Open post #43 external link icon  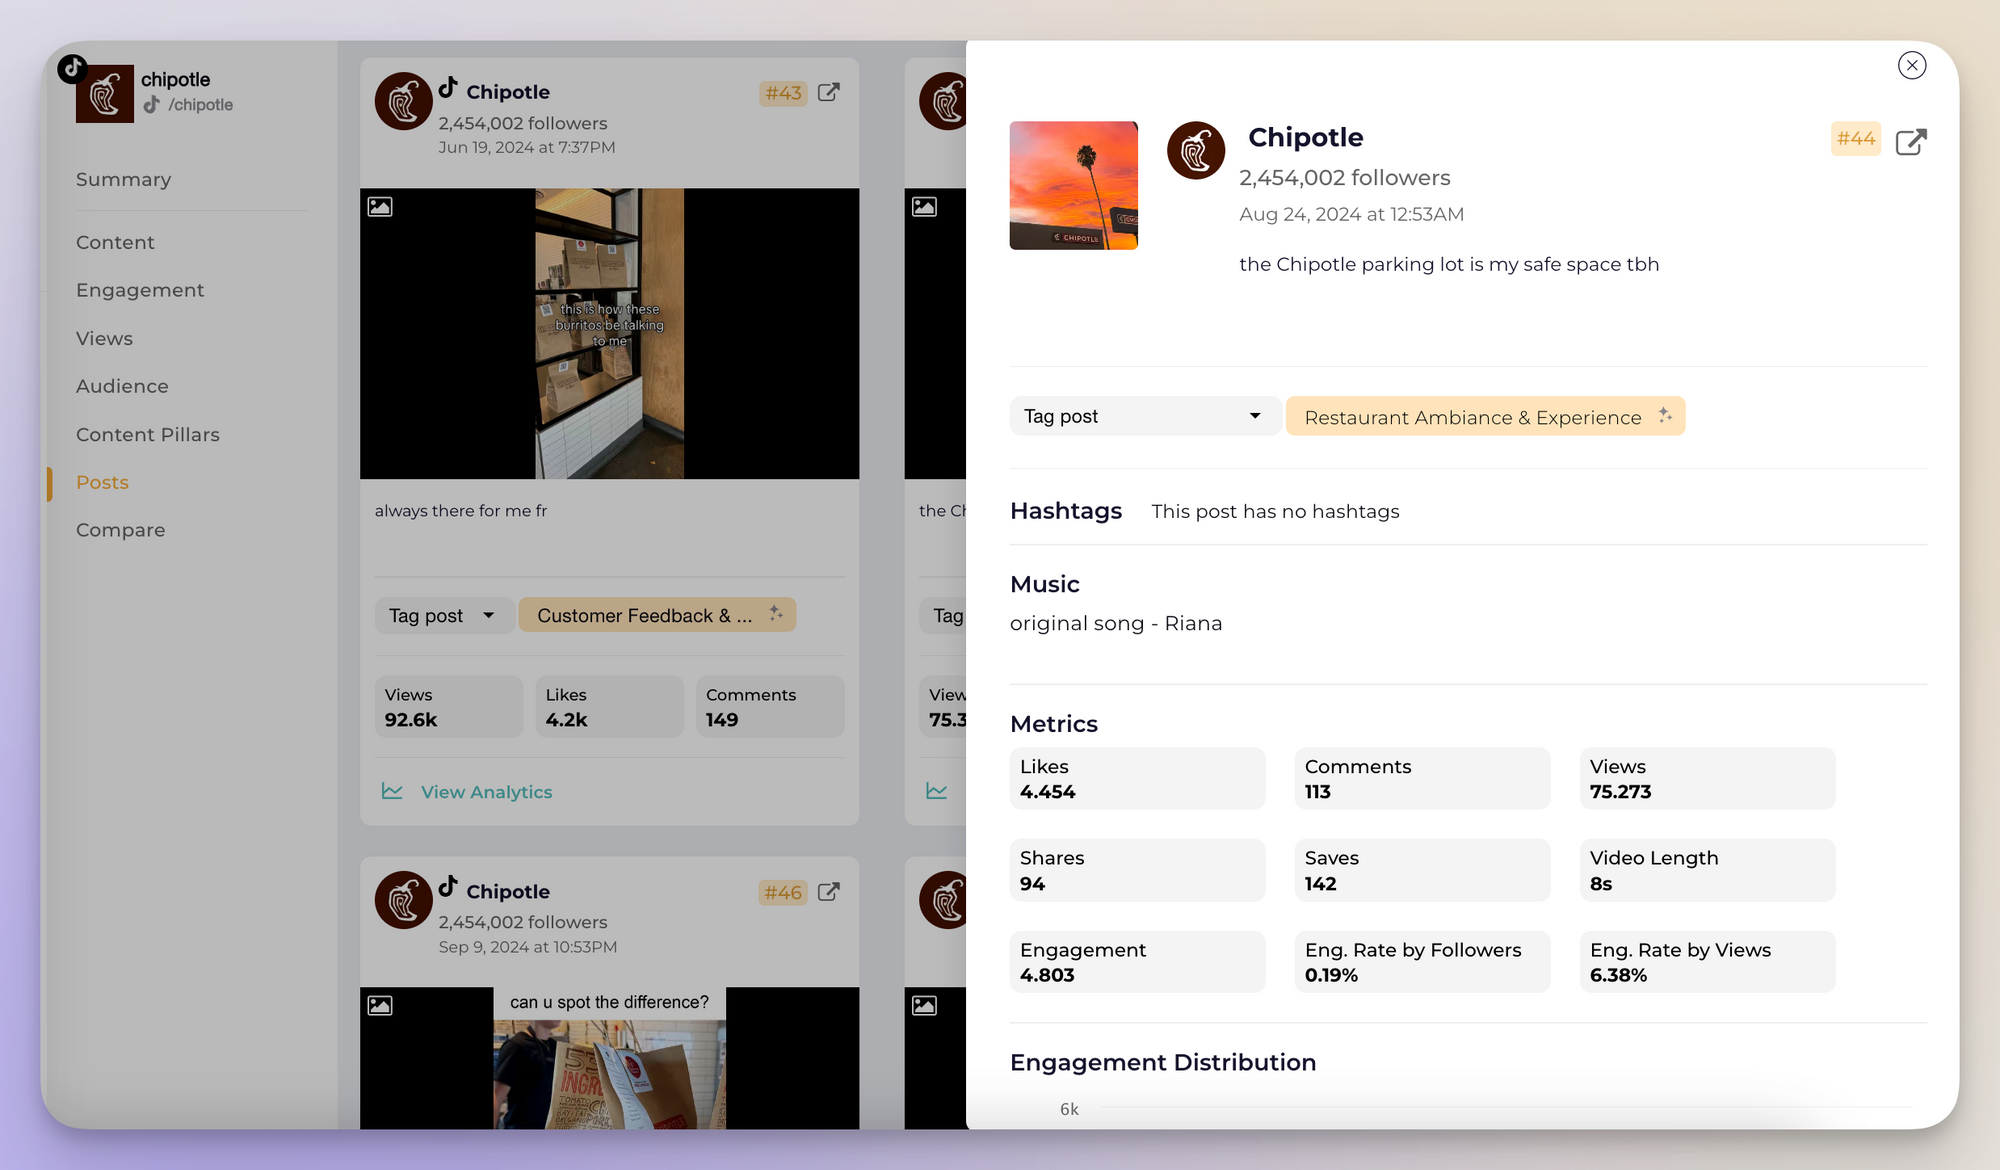(828, 92)
